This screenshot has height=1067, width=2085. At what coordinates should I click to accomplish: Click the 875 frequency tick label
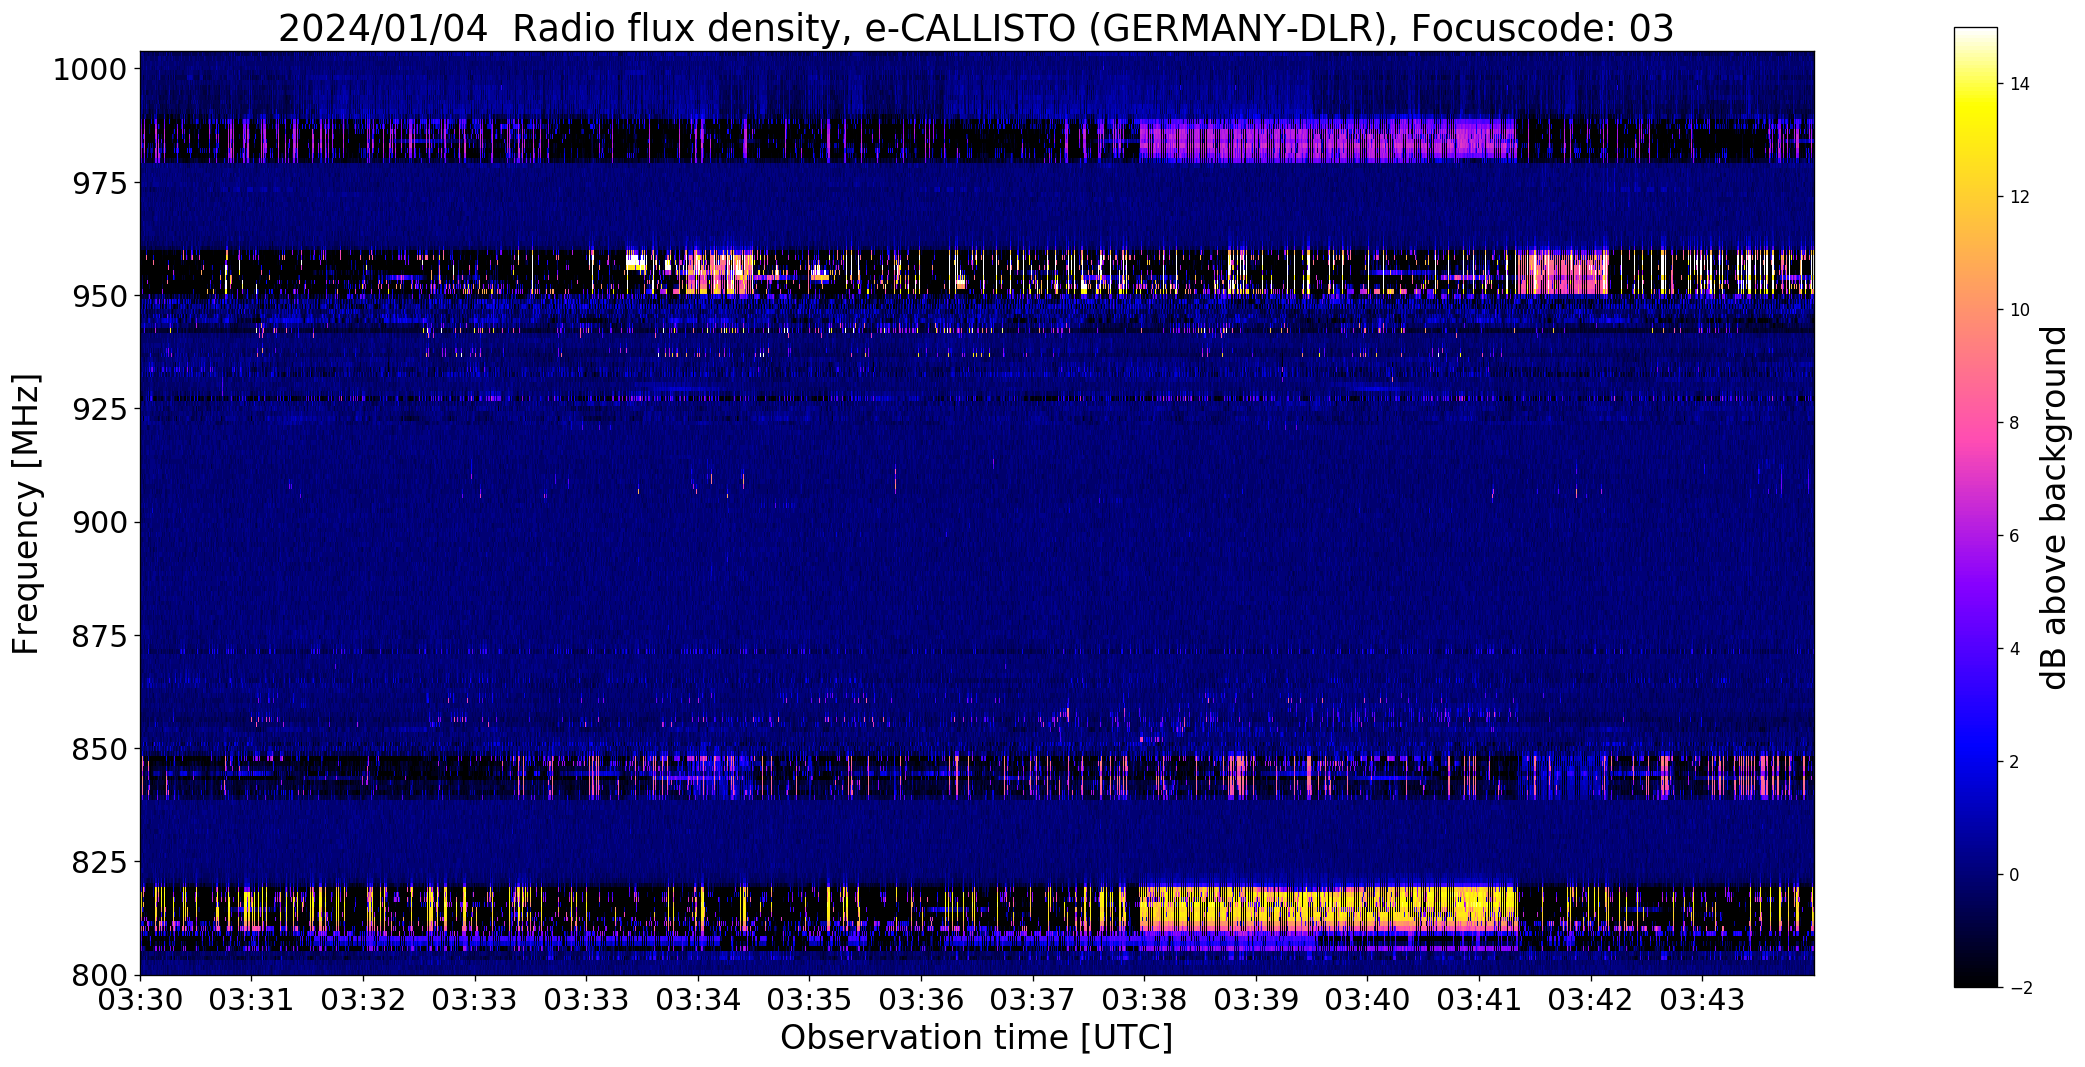pos(99,636)
